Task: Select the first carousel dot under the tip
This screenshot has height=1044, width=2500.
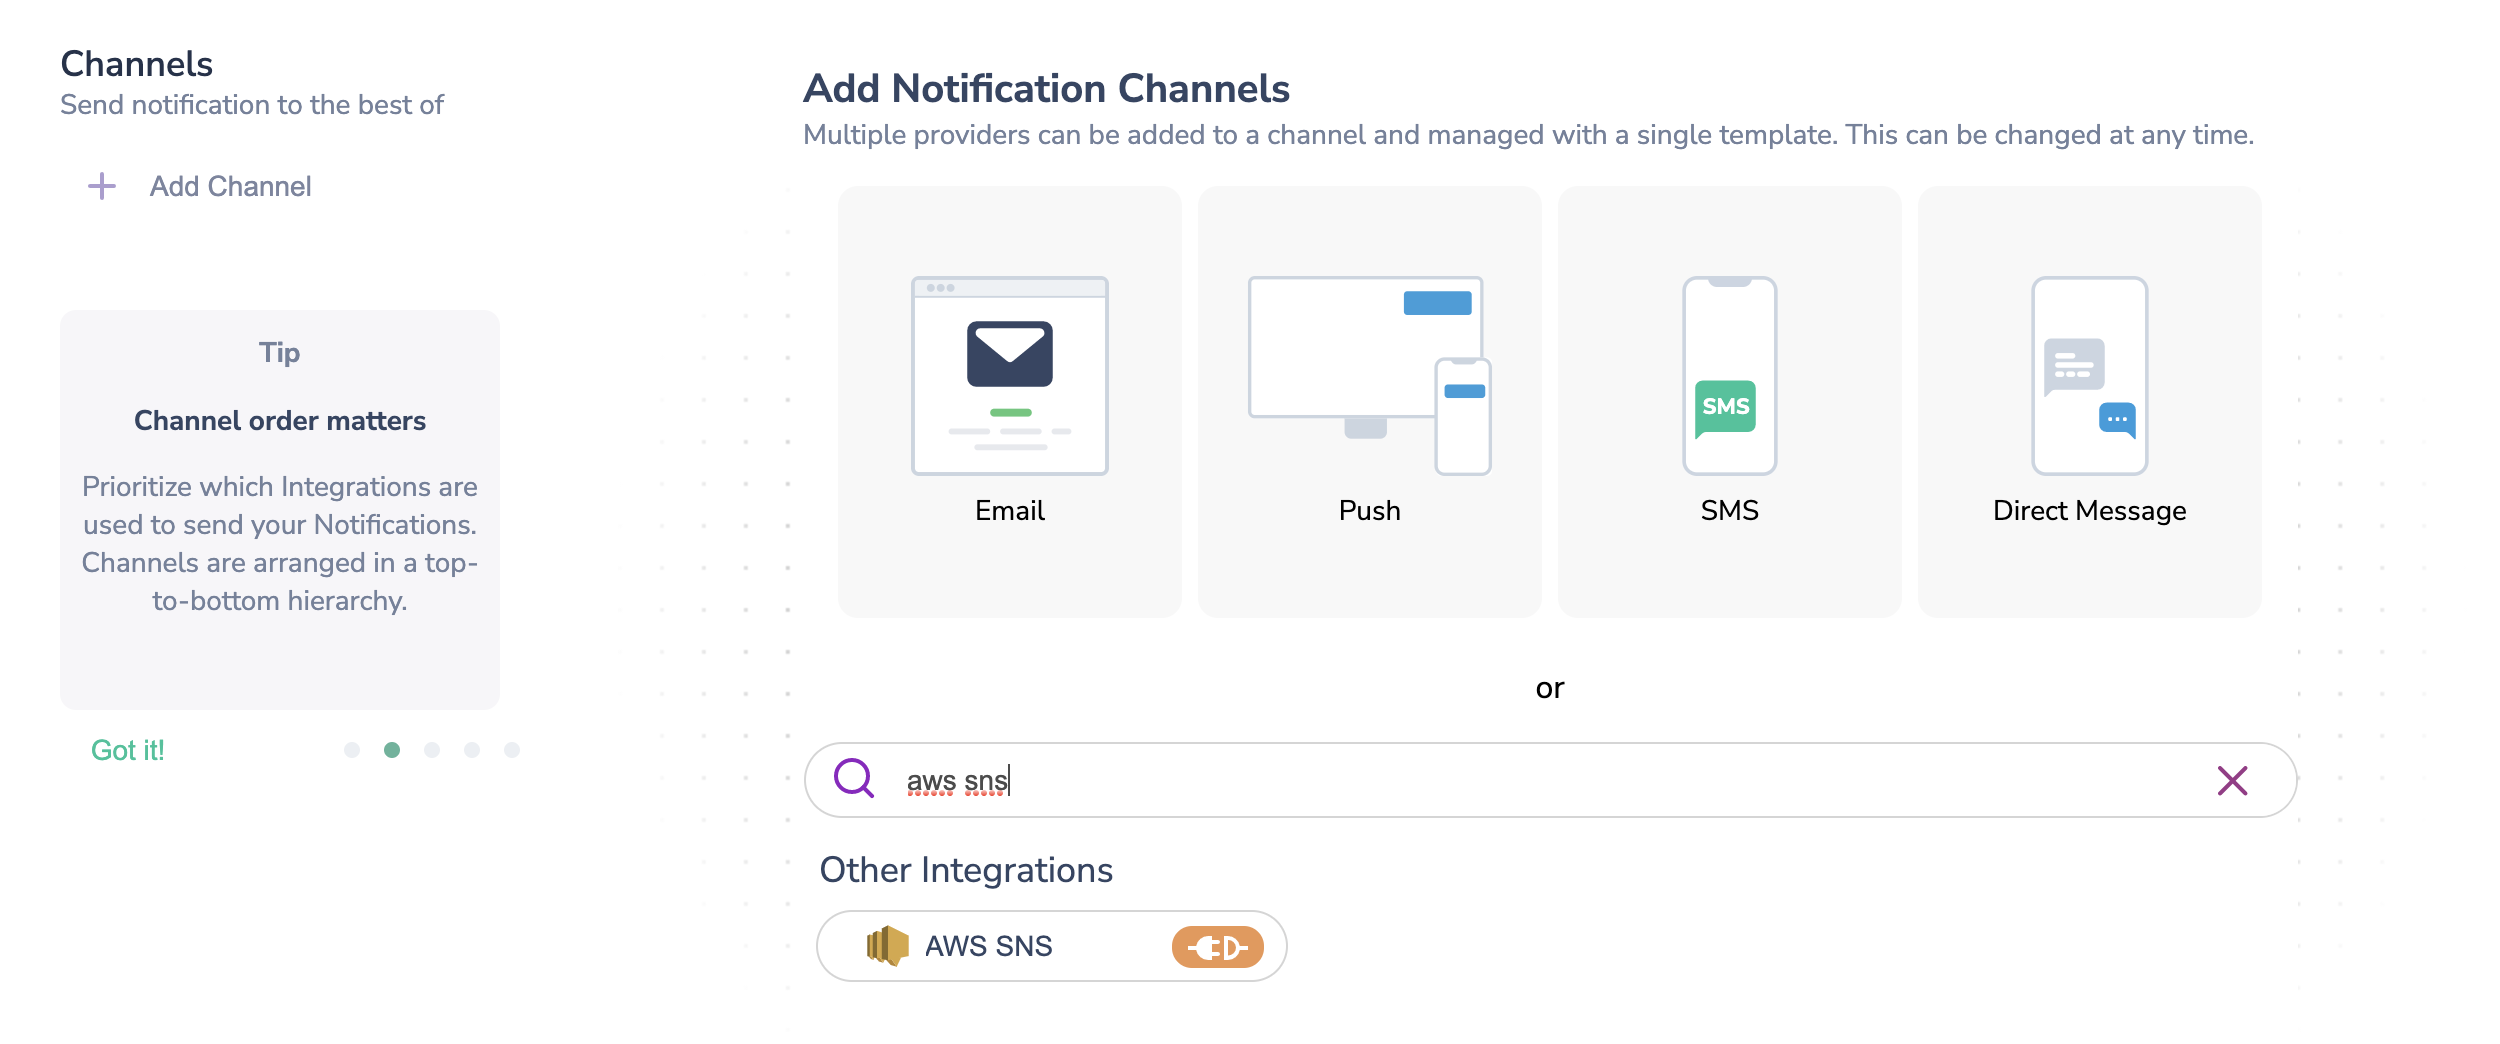Action: click(352, 749)
